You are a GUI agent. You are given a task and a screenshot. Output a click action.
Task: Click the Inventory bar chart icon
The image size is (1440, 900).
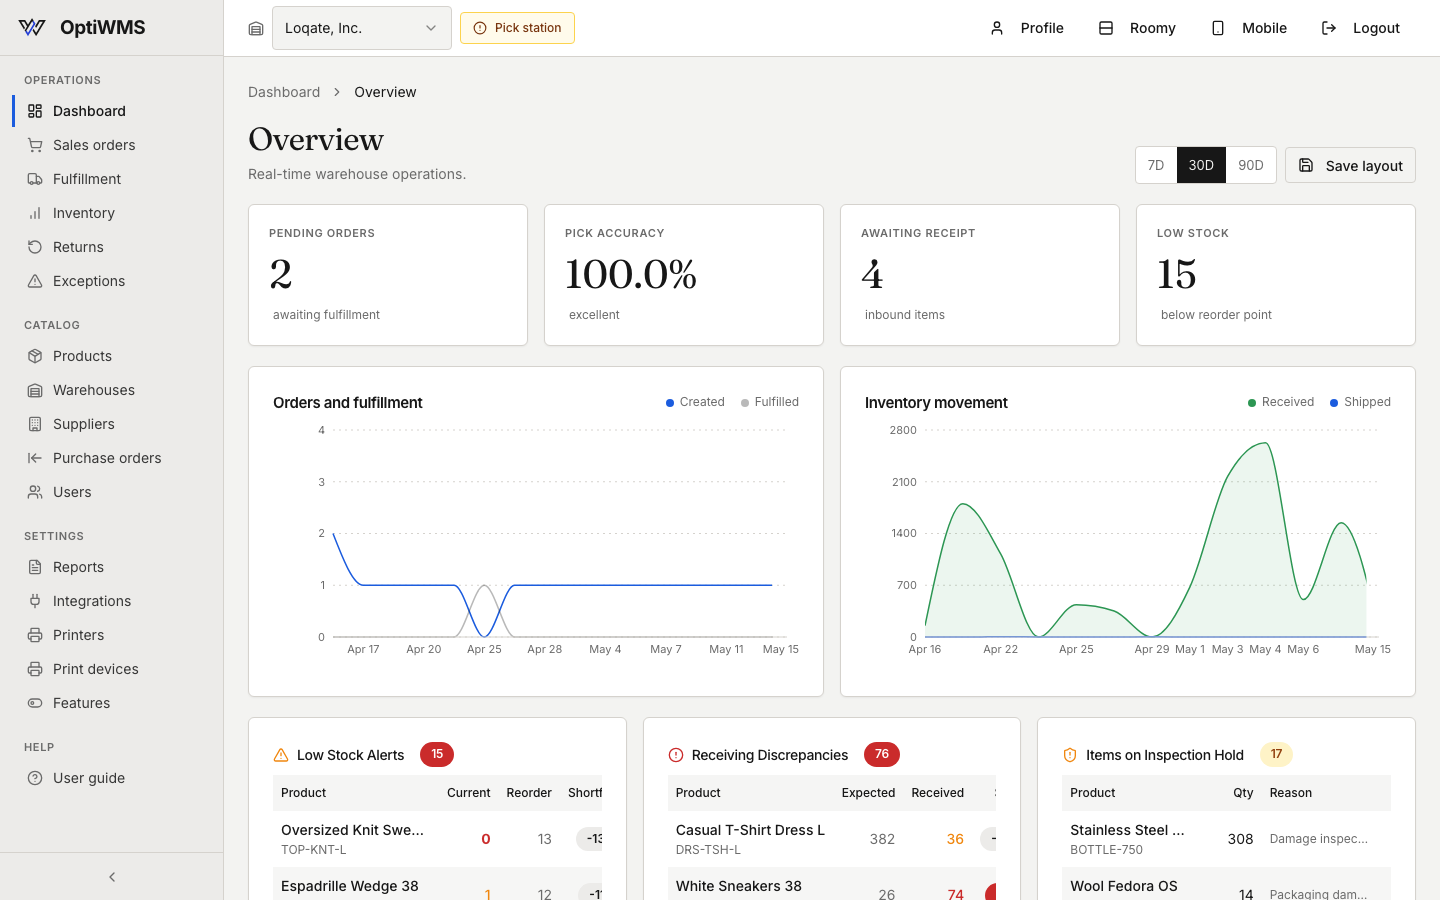coord(35,213)
